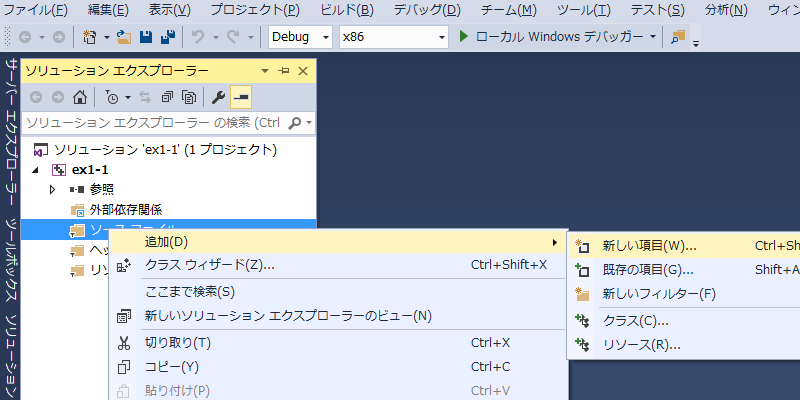800x400 pixels.
Task: Click the Navigate Backward toolbar icon
Action: pos(25,37)
